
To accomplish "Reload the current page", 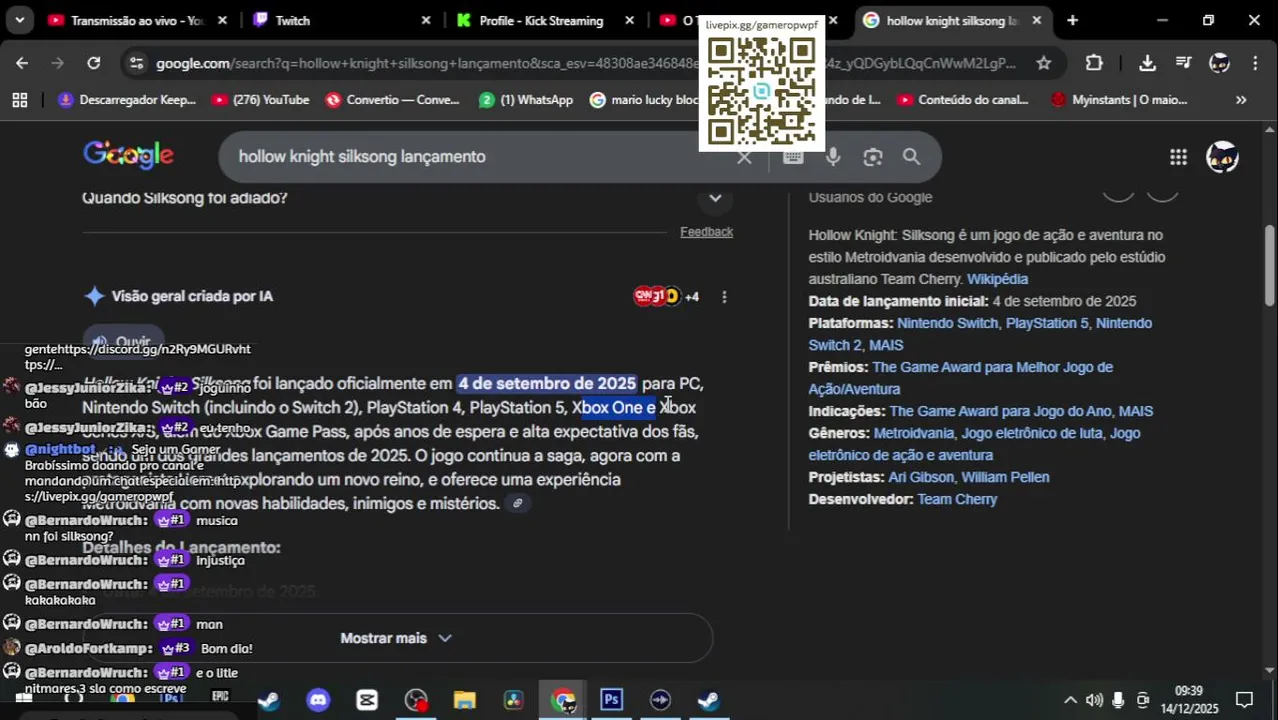I will tap(93, 63).
